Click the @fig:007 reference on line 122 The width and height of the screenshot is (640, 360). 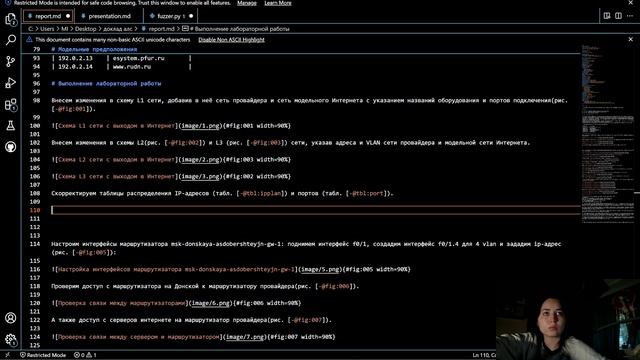pos(307,320)
